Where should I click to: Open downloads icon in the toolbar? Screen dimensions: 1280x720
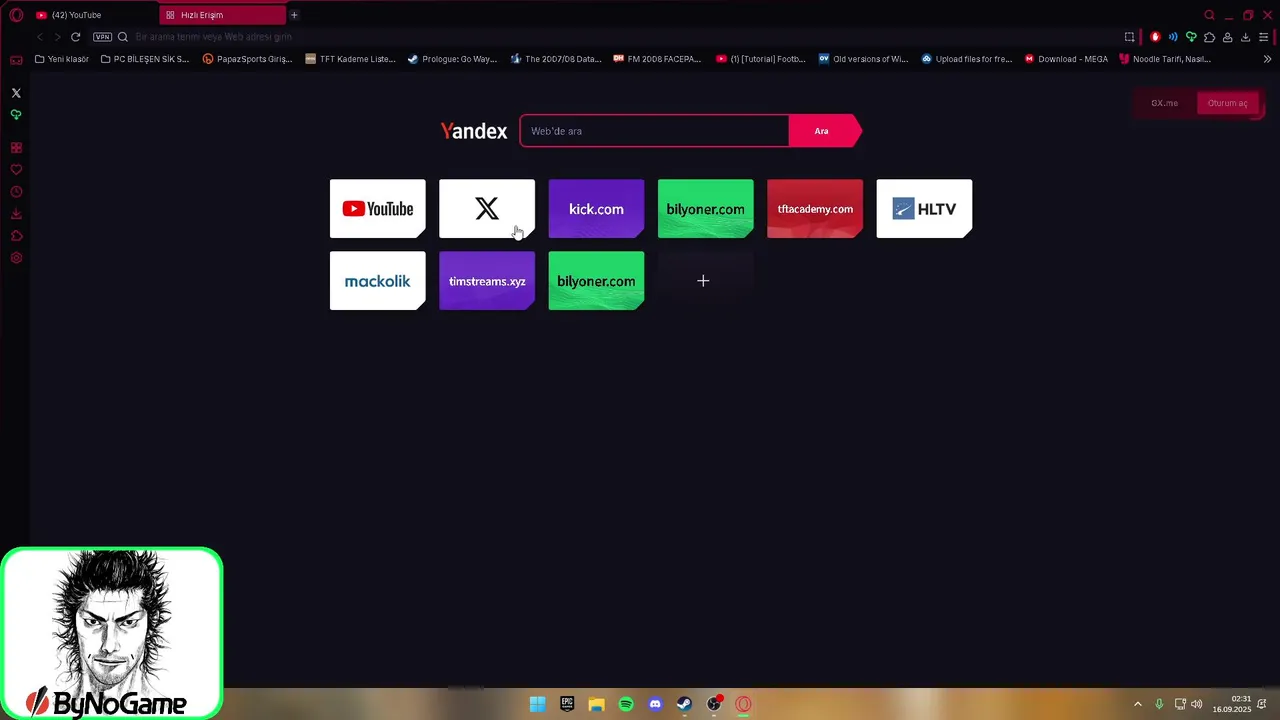(x=1245, y=37)
